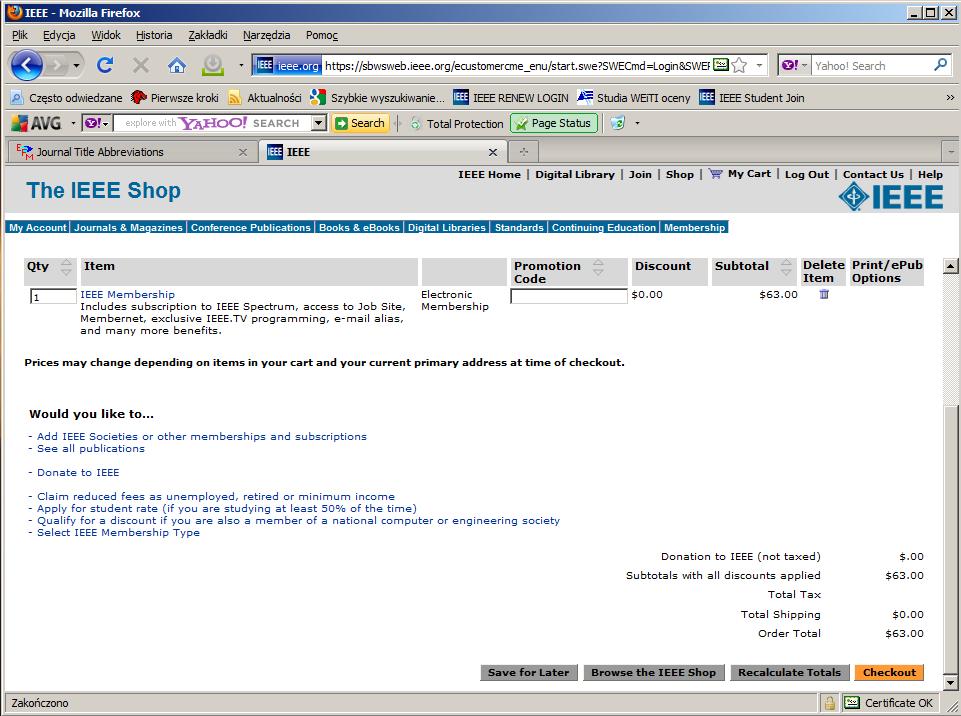
Task: Click the AVG Search button
Action: click(360, 123)
